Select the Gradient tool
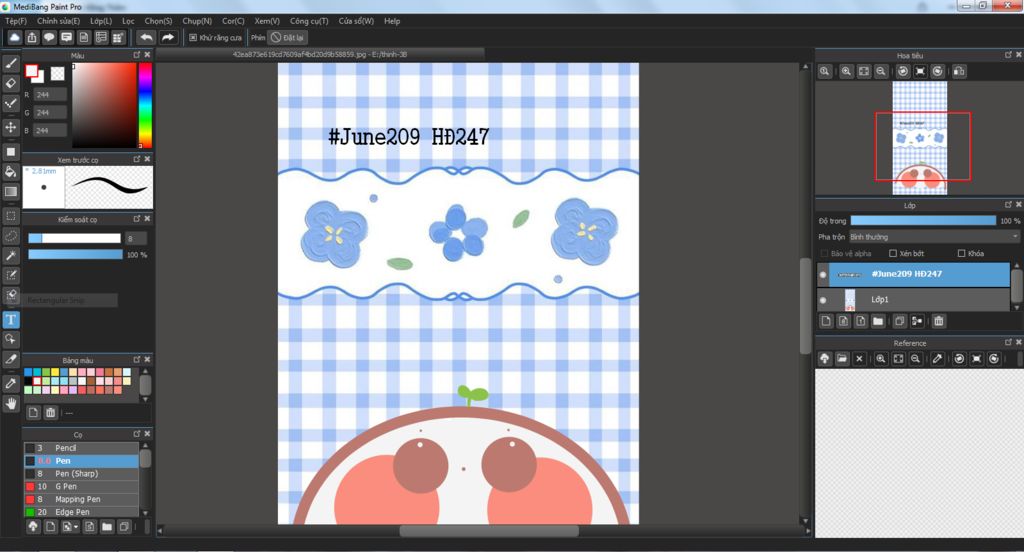 tap(11, 191)
